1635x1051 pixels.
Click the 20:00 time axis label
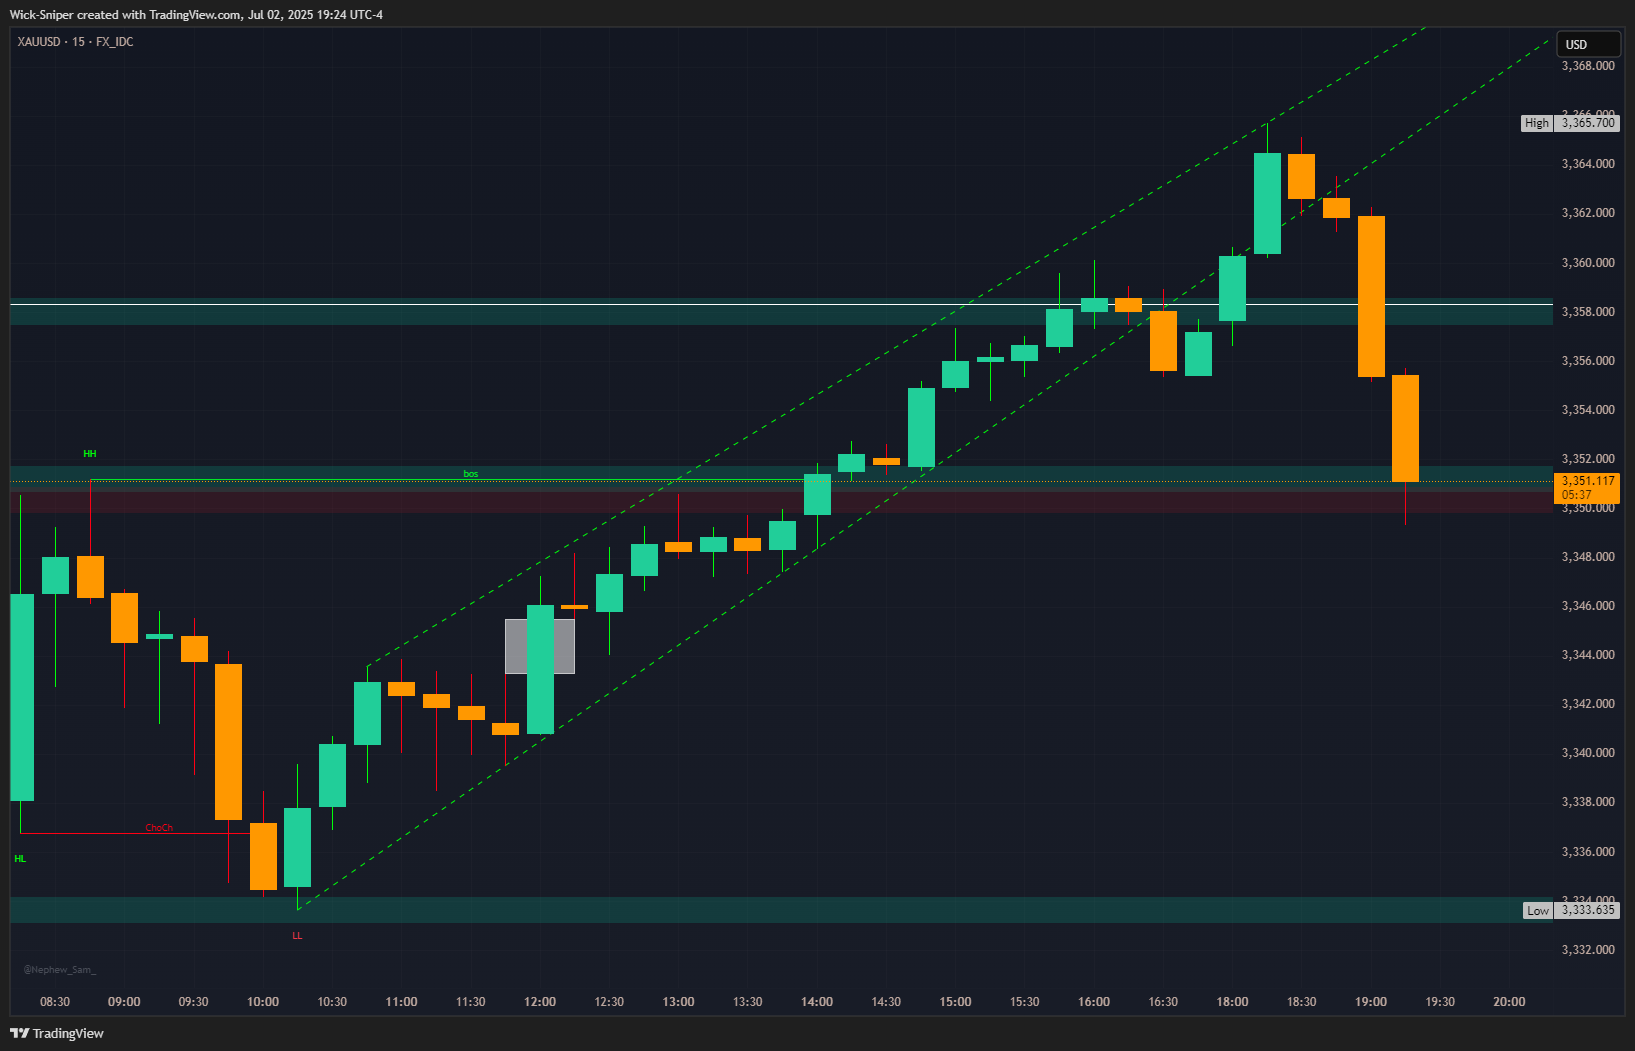[x=1509, y=1002]
